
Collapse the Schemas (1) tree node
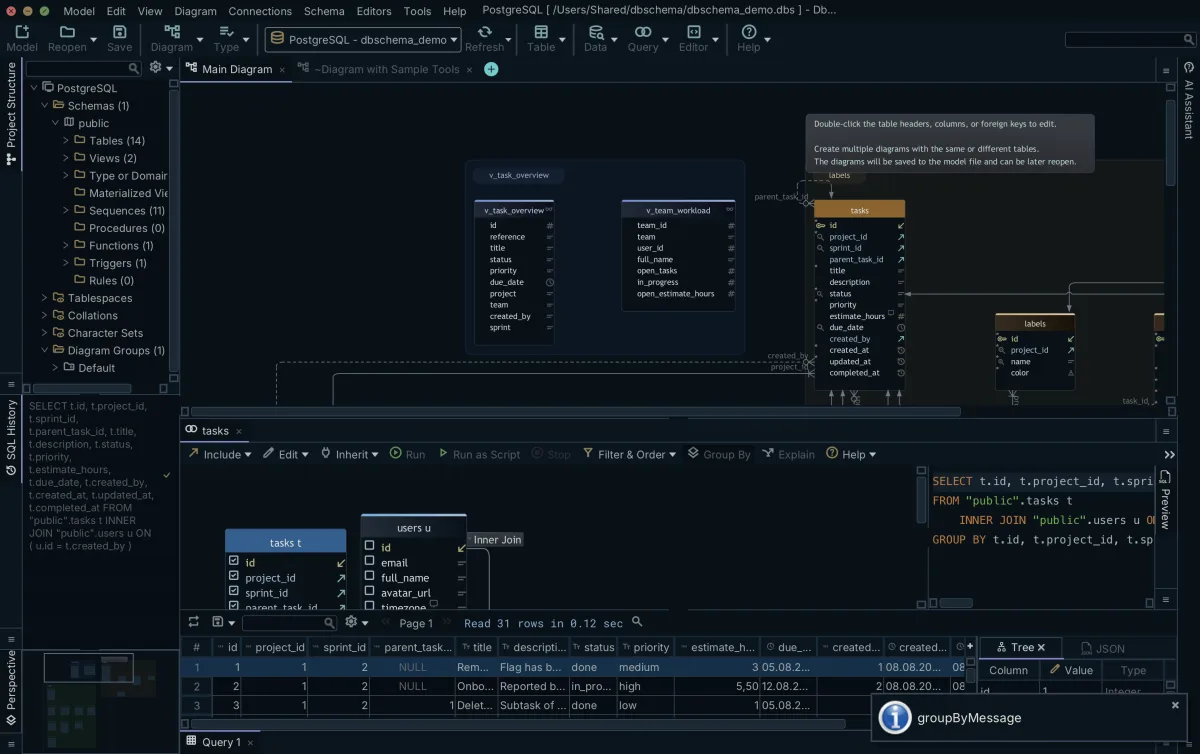click(45, 105)
